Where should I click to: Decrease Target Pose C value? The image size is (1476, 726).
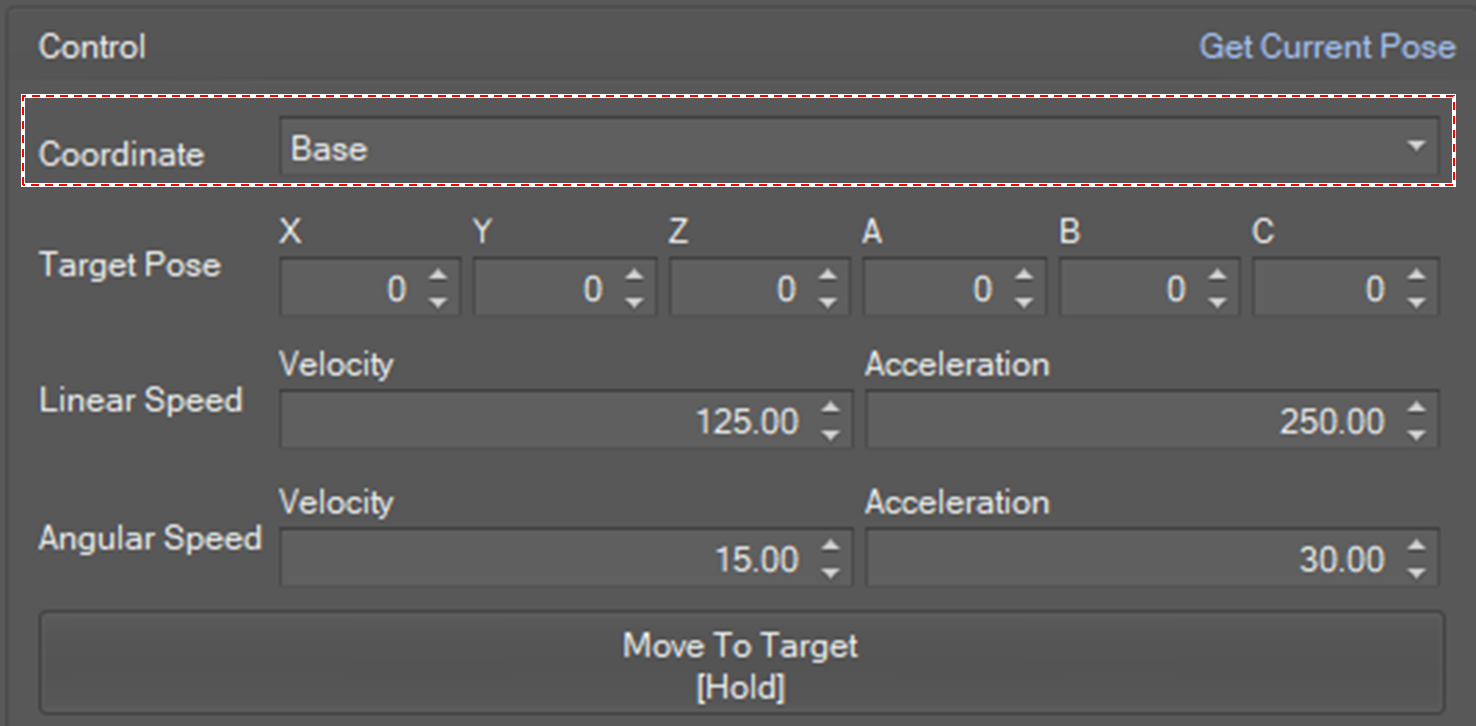pyautogui.click(x=1416, y=302)
